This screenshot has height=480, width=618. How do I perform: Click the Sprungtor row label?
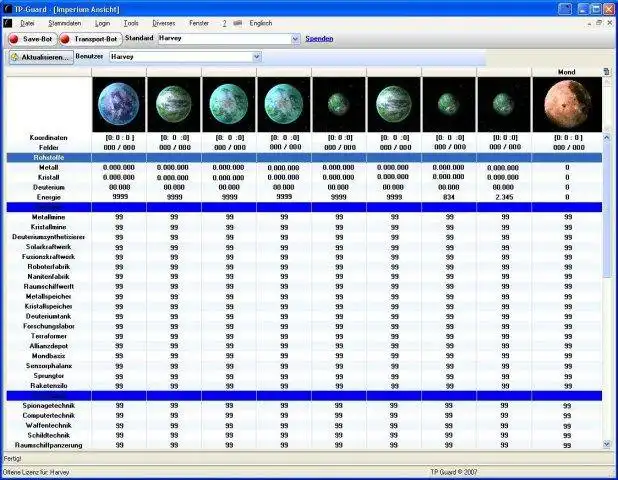(48, 376)
